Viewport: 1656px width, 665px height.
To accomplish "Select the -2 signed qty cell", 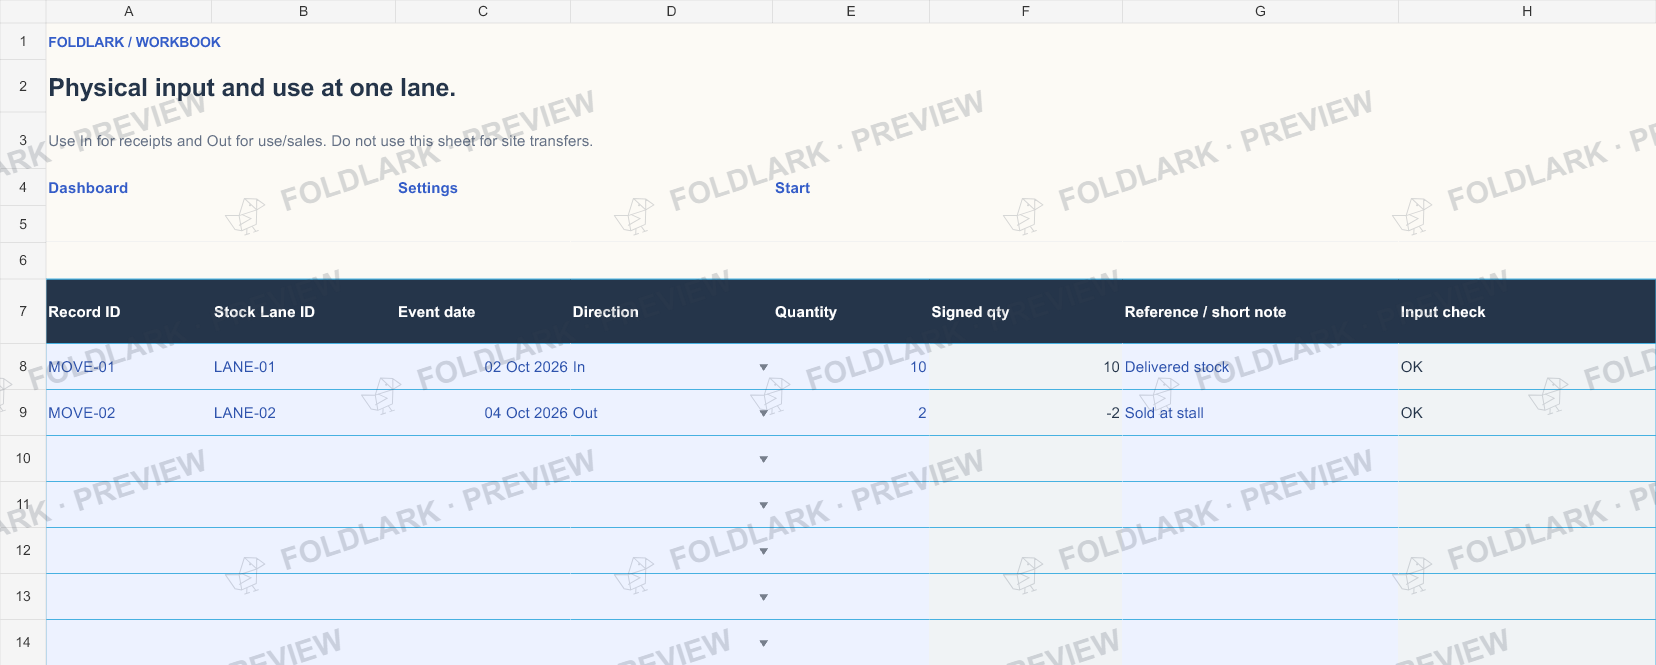I will pos(1026,413).
